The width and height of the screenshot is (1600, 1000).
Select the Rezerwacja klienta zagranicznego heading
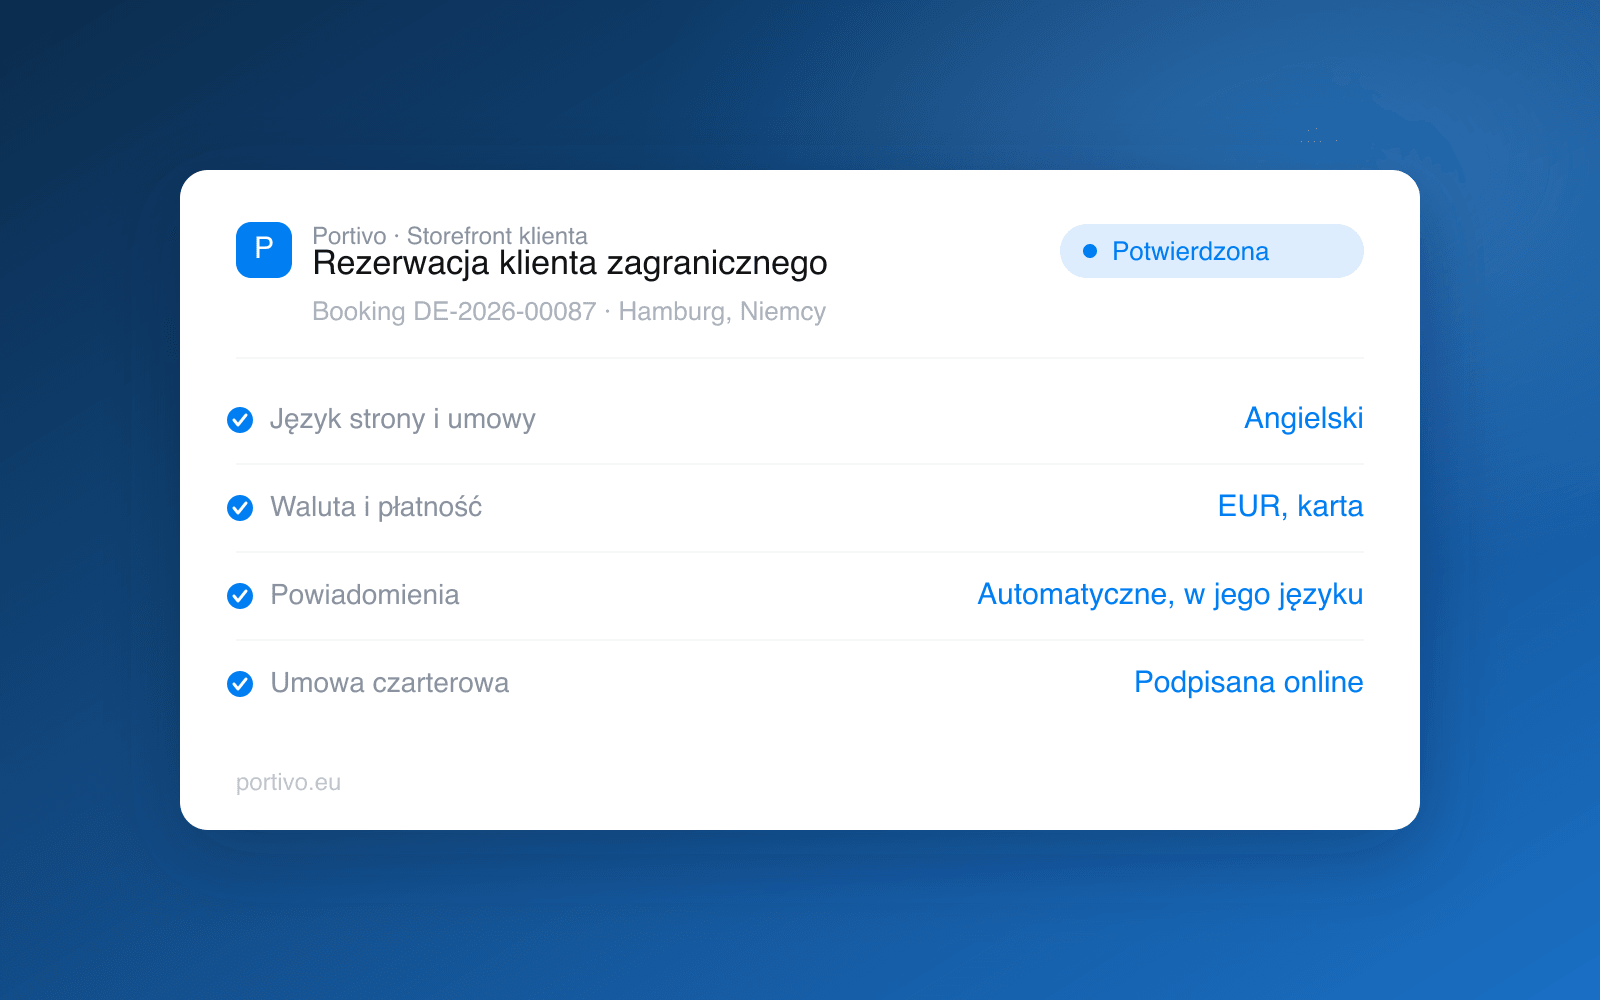coord(570,263)
